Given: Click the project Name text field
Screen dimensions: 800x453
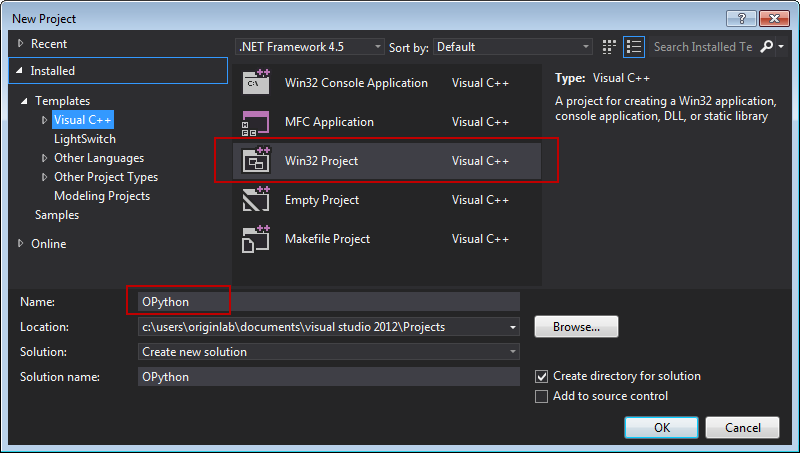Looking at the screenshot, I should coord(329,301).
